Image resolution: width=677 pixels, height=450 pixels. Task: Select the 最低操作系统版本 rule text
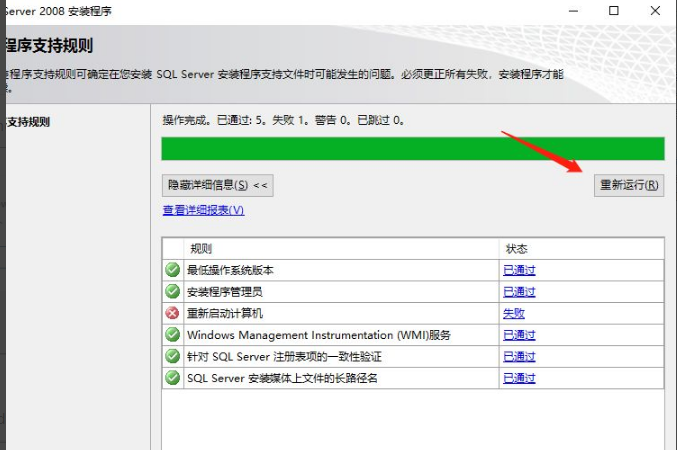pos(230,270)
